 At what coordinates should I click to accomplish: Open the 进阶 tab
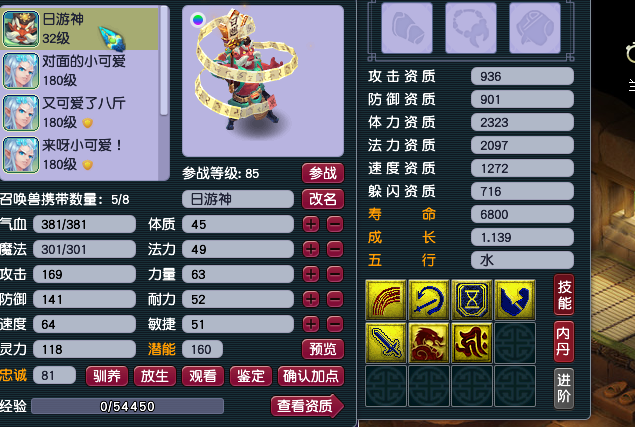564,388
